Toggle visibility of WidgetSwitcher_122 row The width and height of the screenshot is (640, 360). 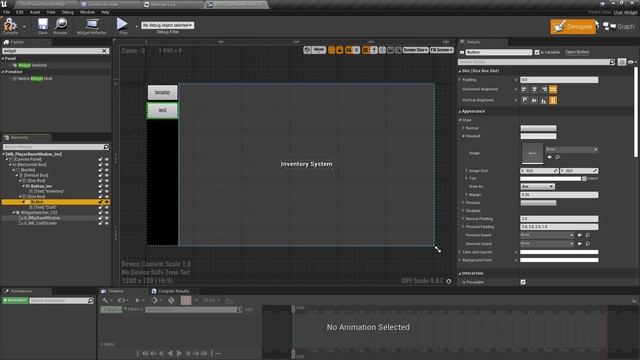107,213
